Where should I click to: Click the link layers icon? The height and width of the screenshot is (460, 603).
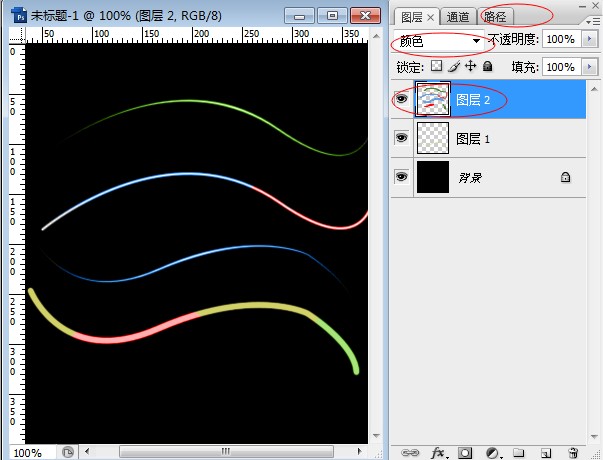[410, 453]
